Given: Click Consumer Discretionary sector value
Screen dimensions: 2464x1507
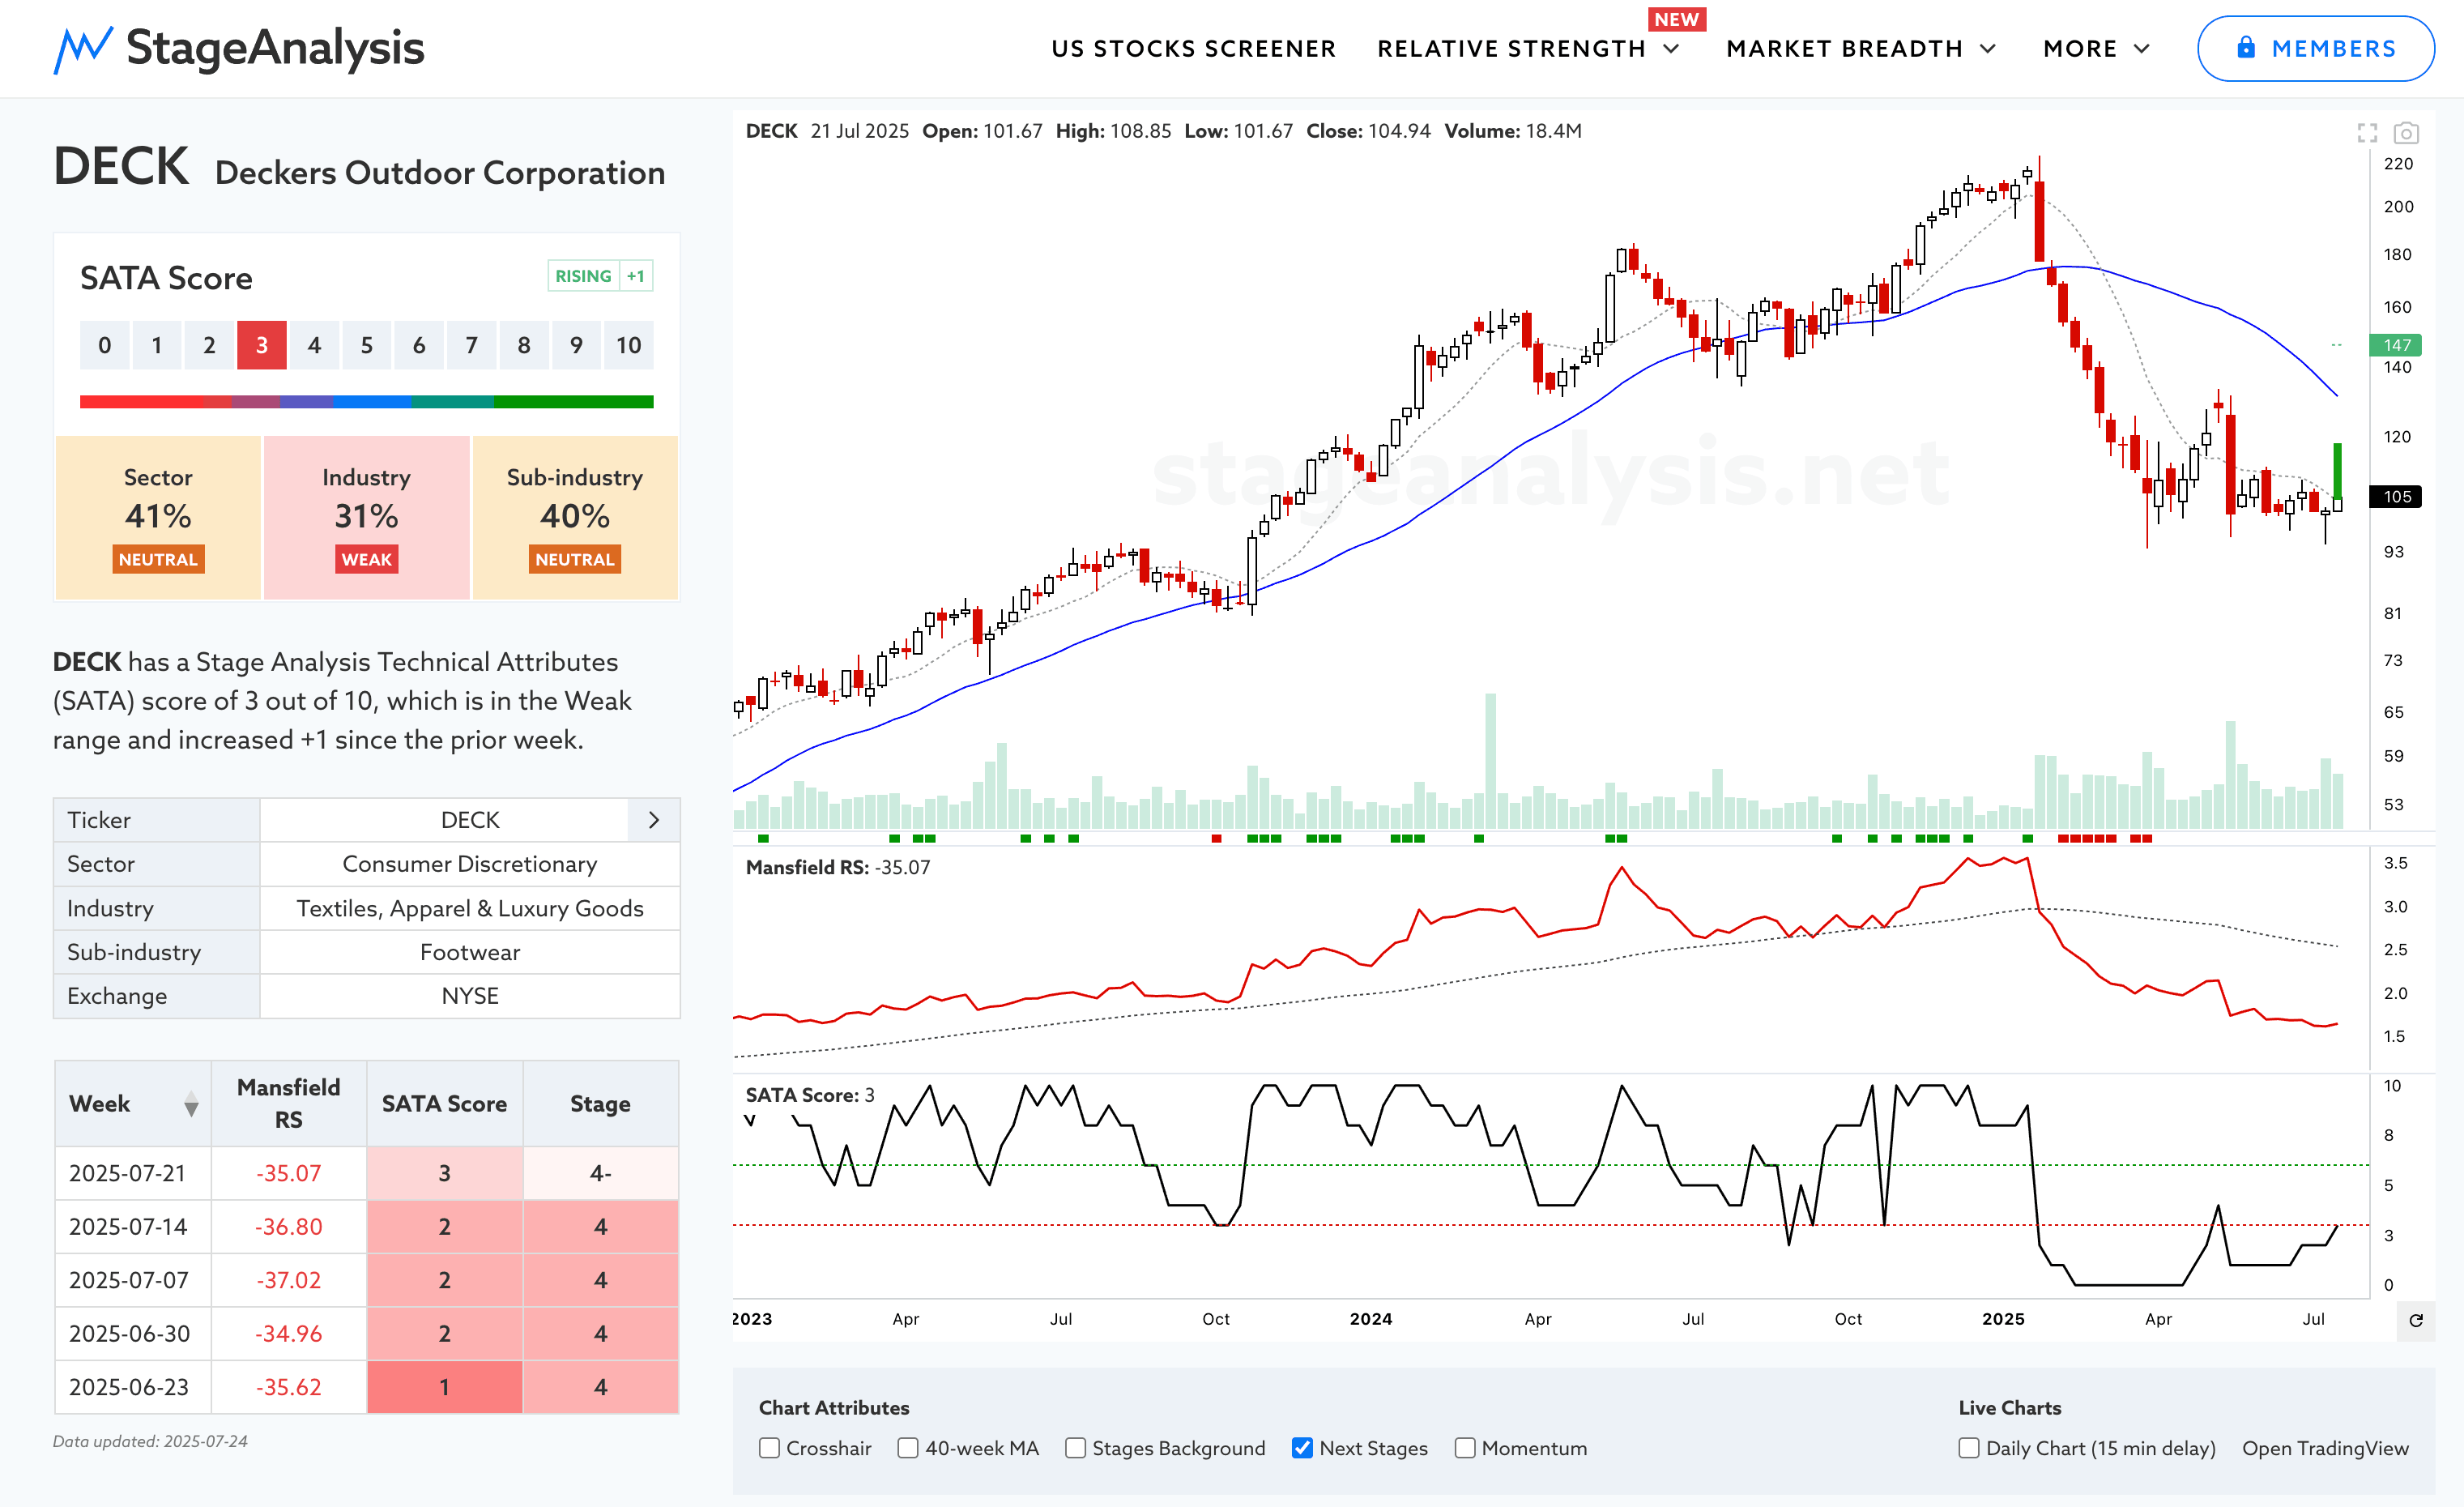Looking at the screenshot, I should point(470,864).
